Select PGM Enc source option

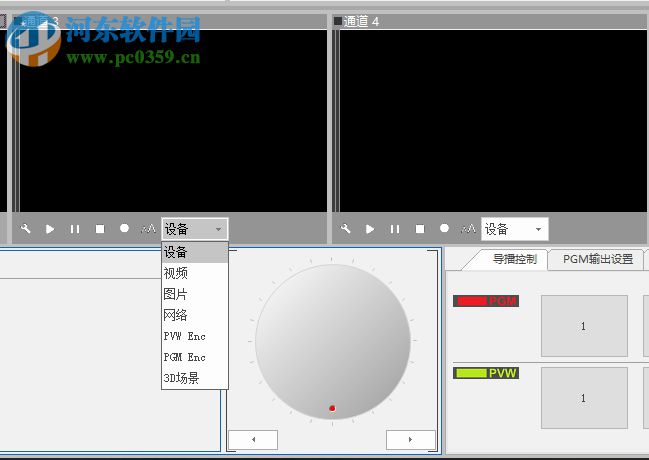(195, 357)
